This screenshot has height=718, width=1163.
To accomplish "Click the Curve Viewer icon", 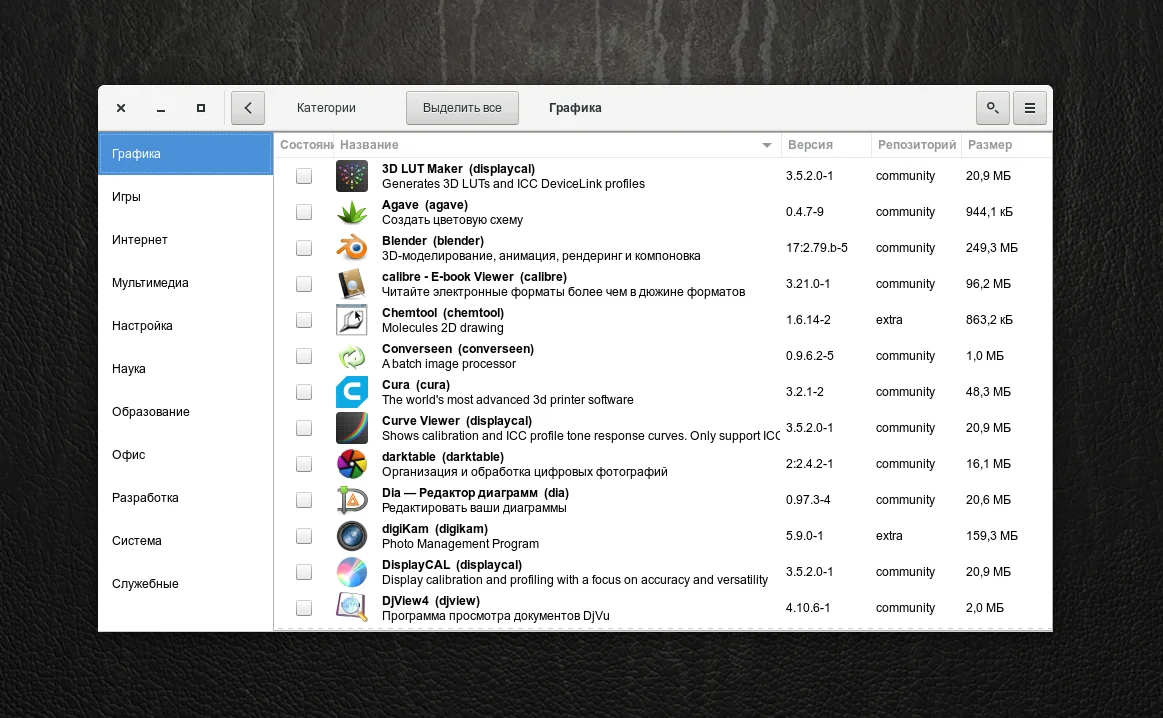I will point(352,428).
